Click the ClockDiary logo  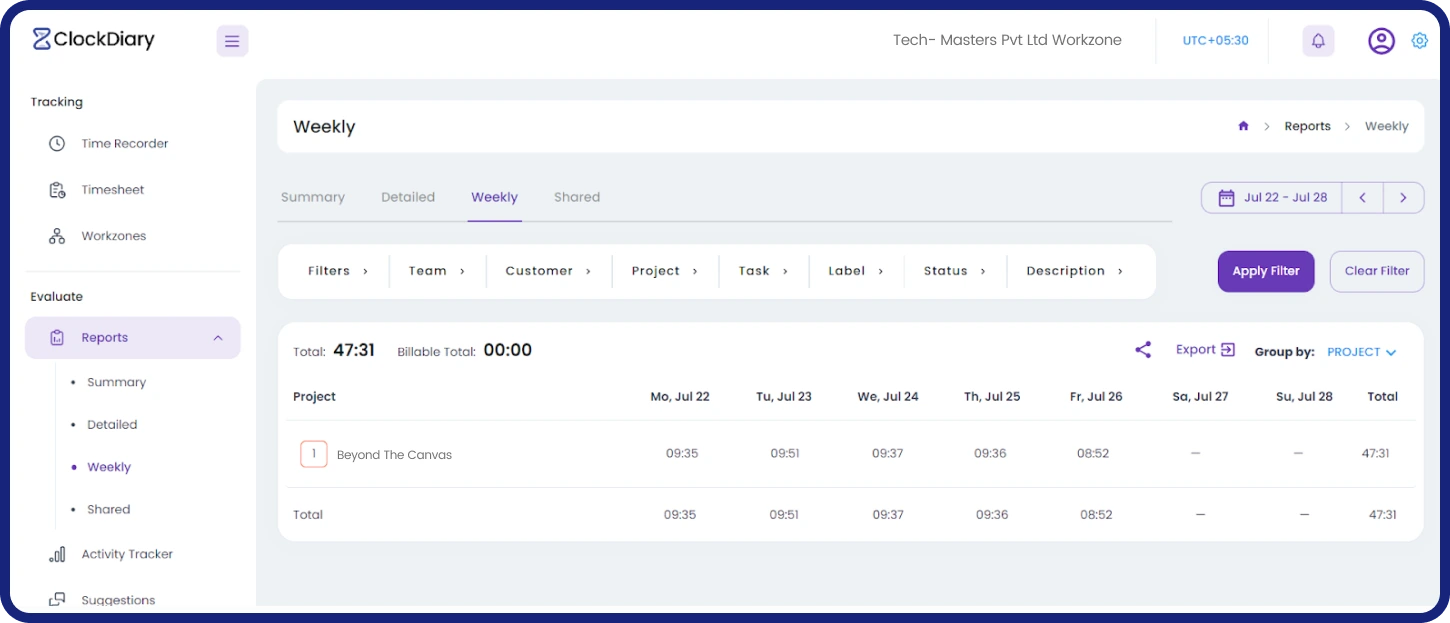pos(93,40)
